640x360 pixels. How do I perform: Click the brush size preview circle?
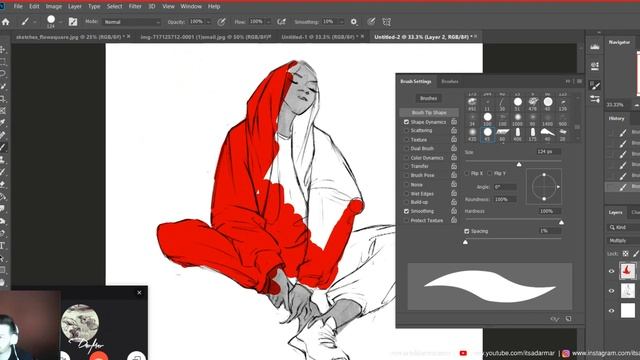click(51, 19)
